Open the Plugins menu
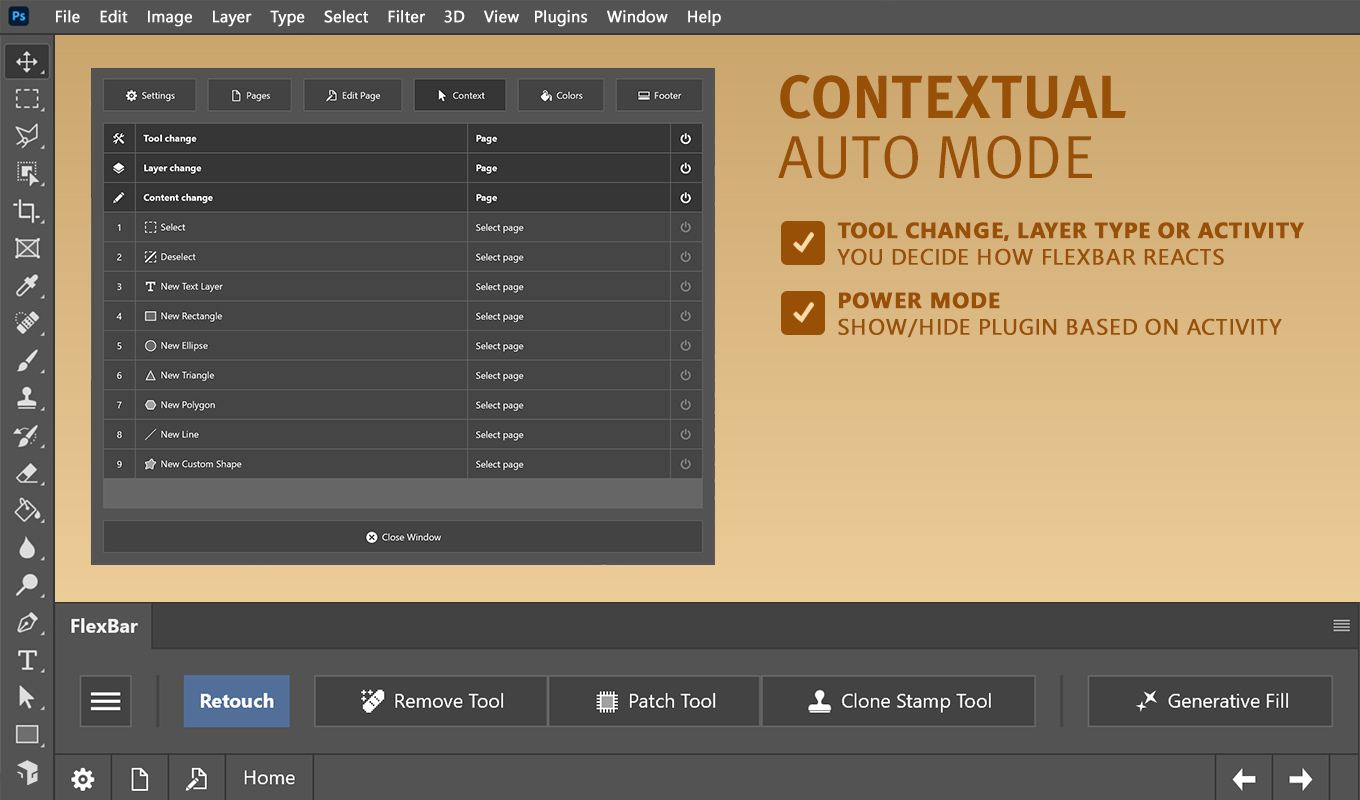This screenshot has width=1360, height=800. tap(560, 17)
